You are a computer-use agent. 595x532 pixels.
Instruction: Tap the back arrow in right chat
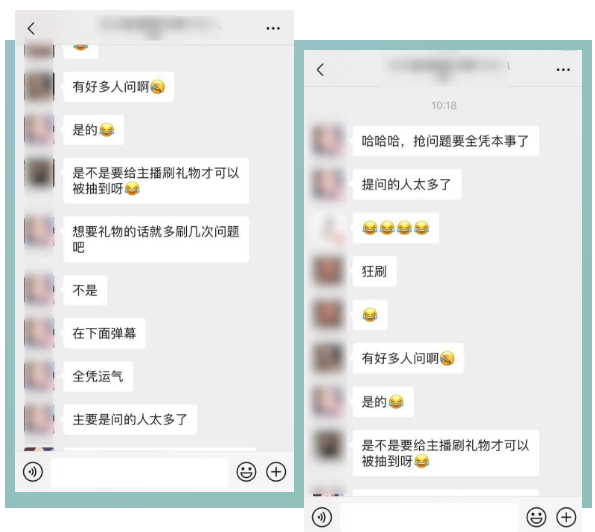320,70
